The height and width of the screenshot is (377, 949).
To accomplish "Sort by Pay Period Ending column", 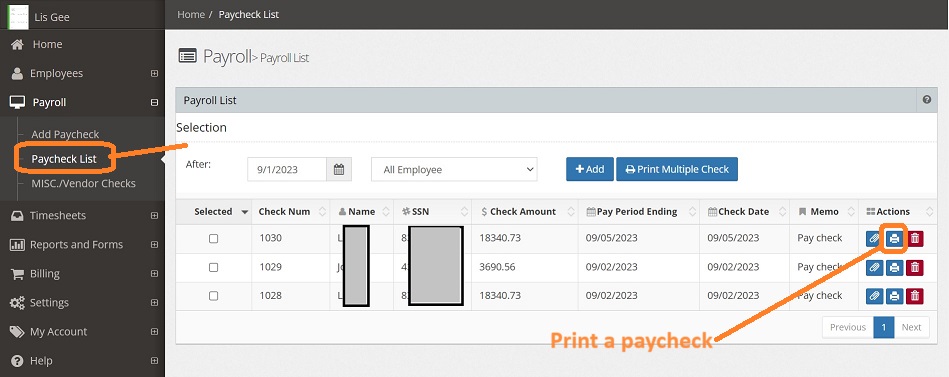I will click(639, 212).
